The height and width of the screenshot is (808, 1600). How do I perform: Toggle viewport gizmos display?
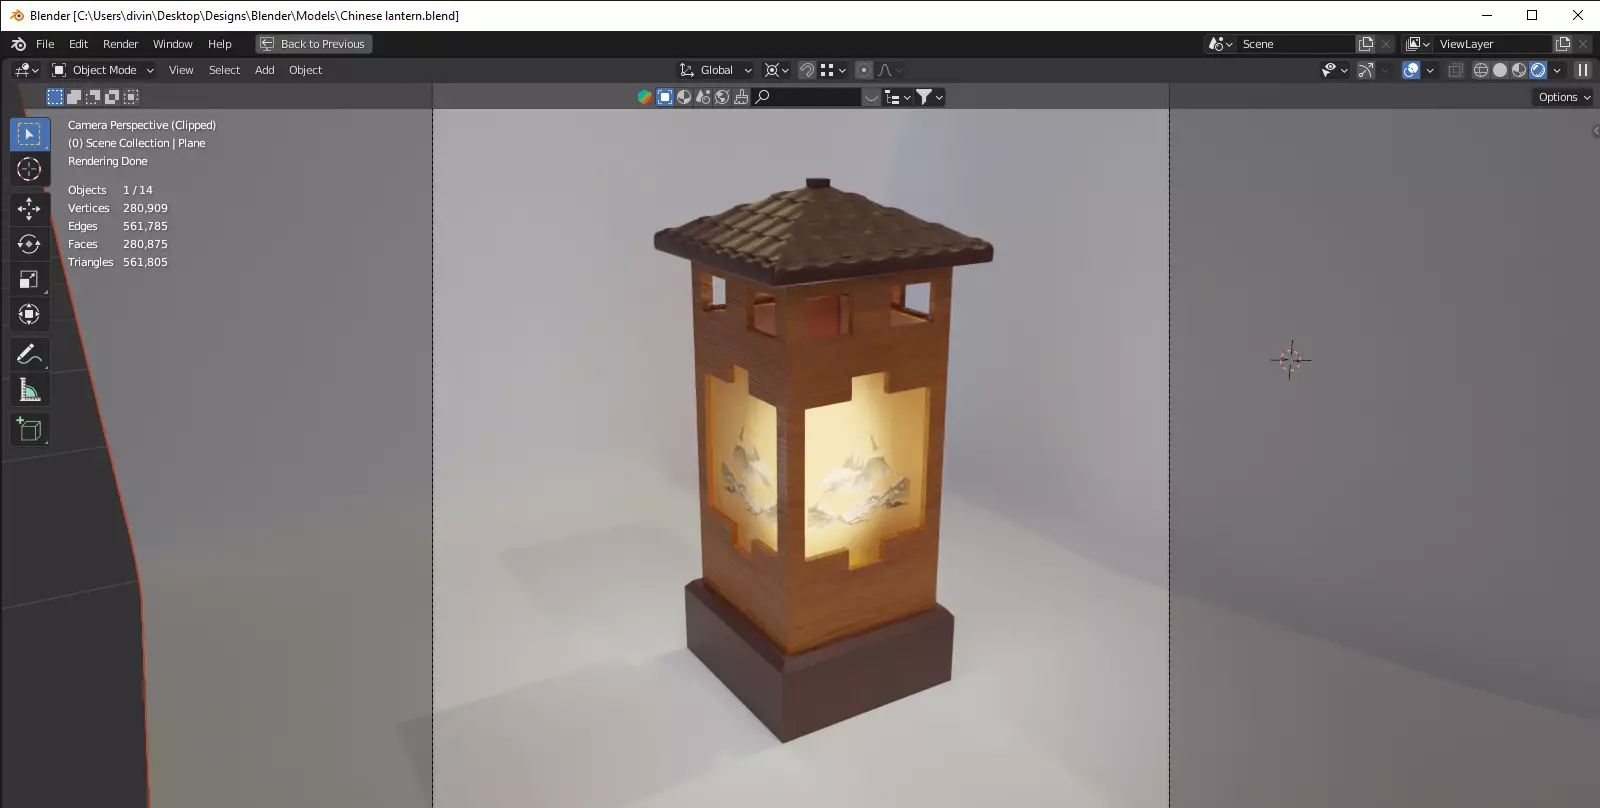[x=1366, y=70]
